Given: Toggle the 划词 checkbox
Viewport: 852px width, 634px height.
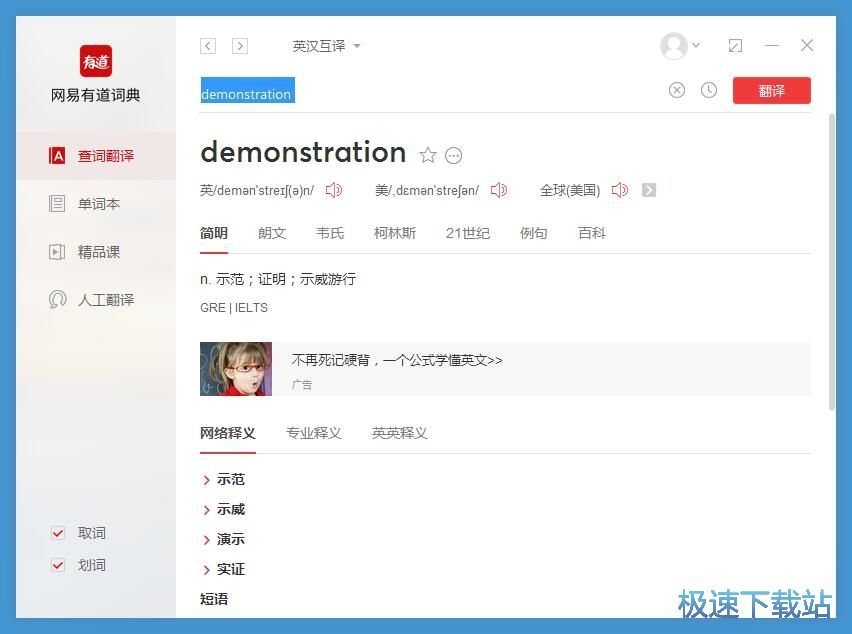Looking at the screenshot, I should pos(58,565).
